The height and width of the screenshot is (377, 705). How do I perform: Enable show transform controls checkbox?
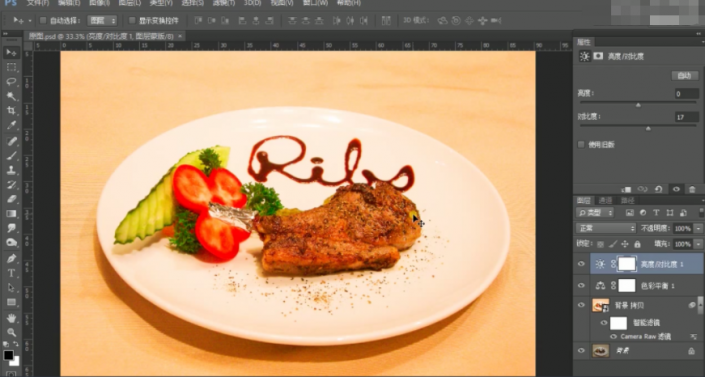point(132,20)
